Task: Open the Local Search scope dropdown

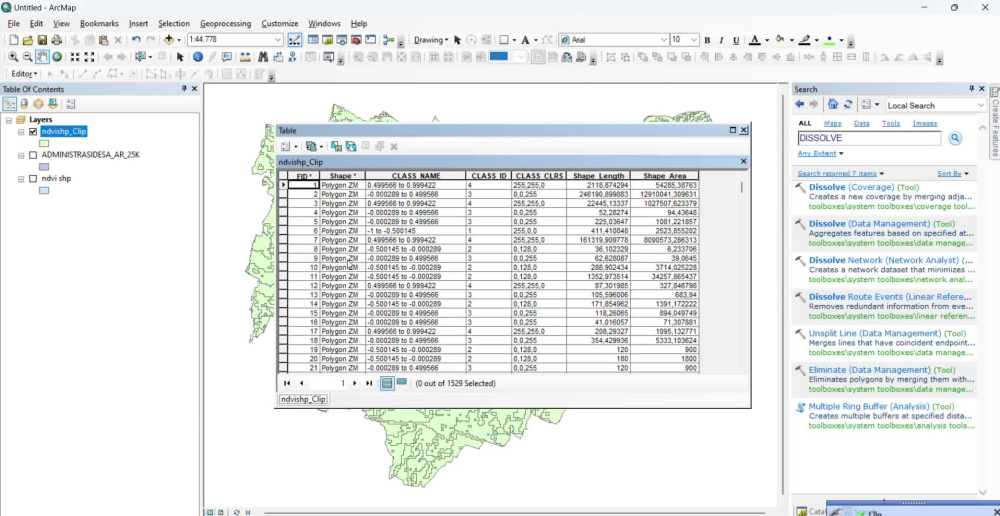Action: pos(980,105)
